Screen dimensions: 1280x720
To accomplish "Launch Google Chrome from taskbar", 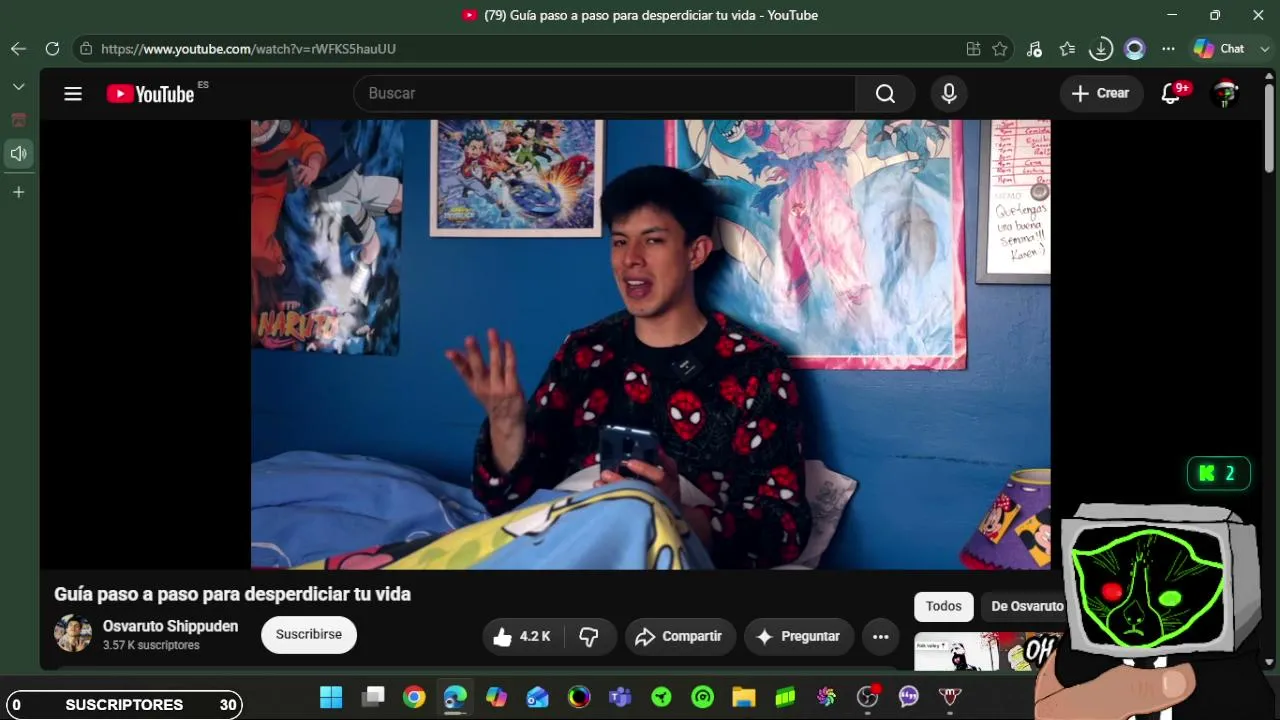I will (414, 697).
